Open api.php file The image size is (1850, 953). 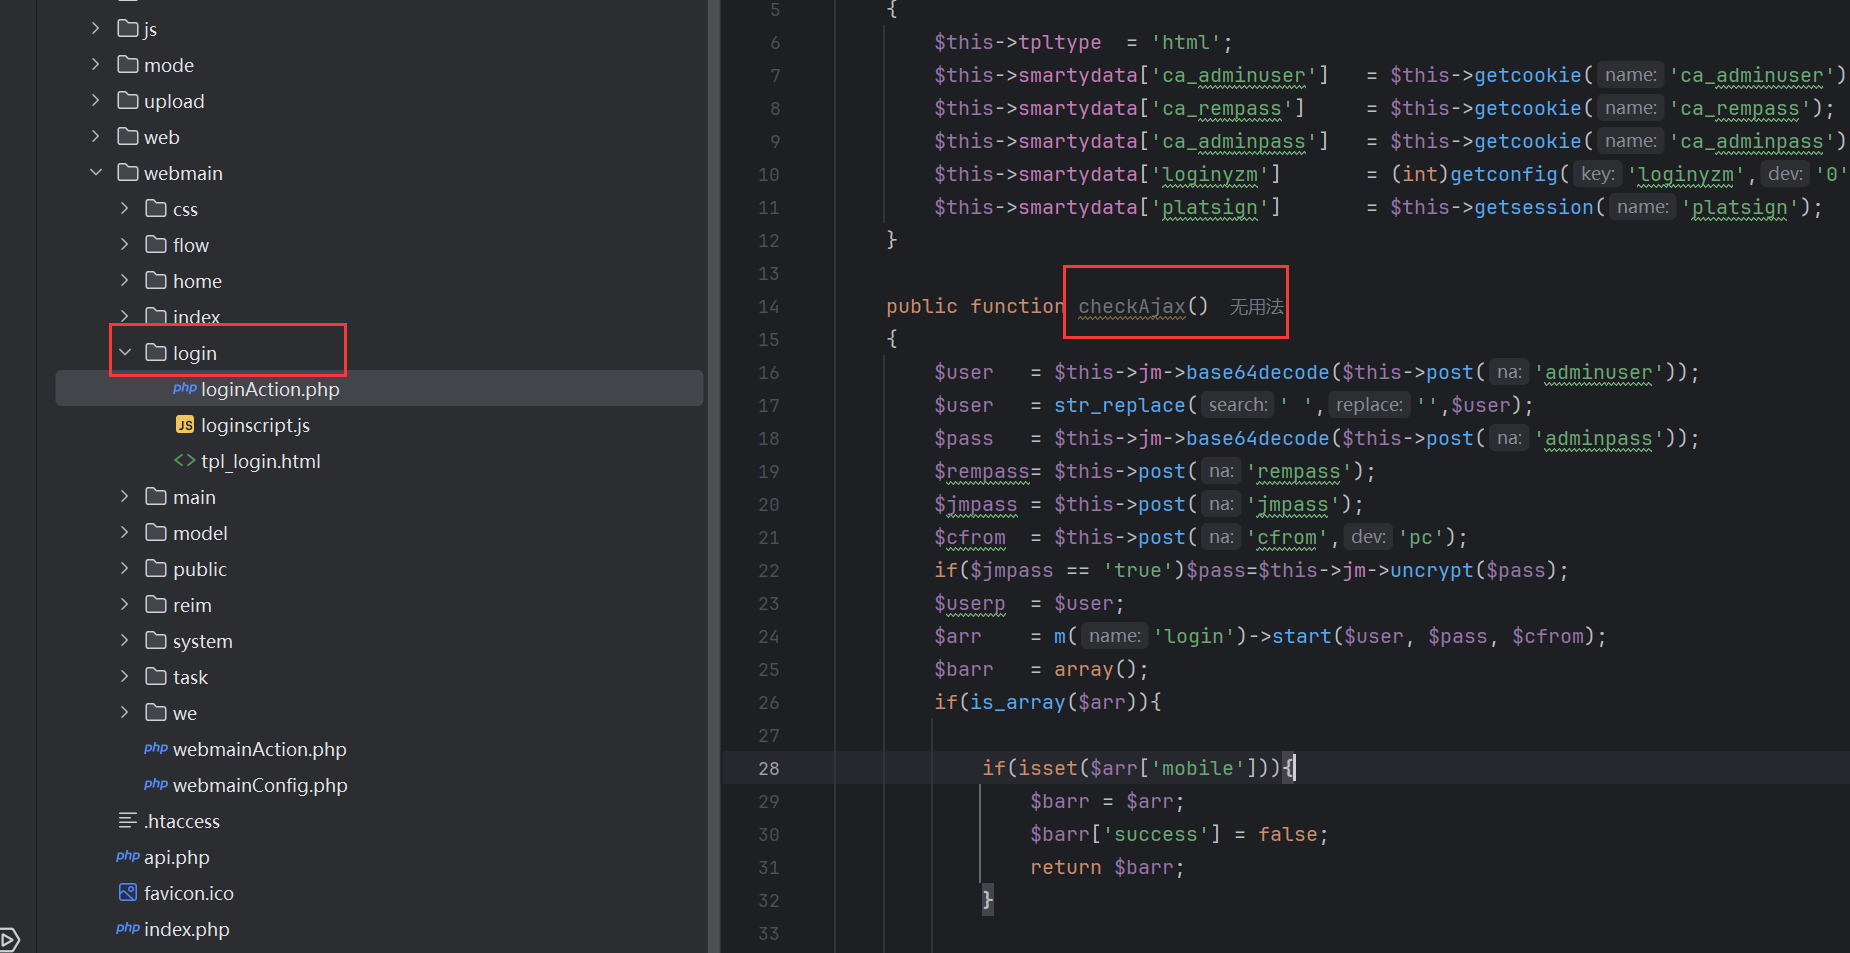click(x=177, y=857)
